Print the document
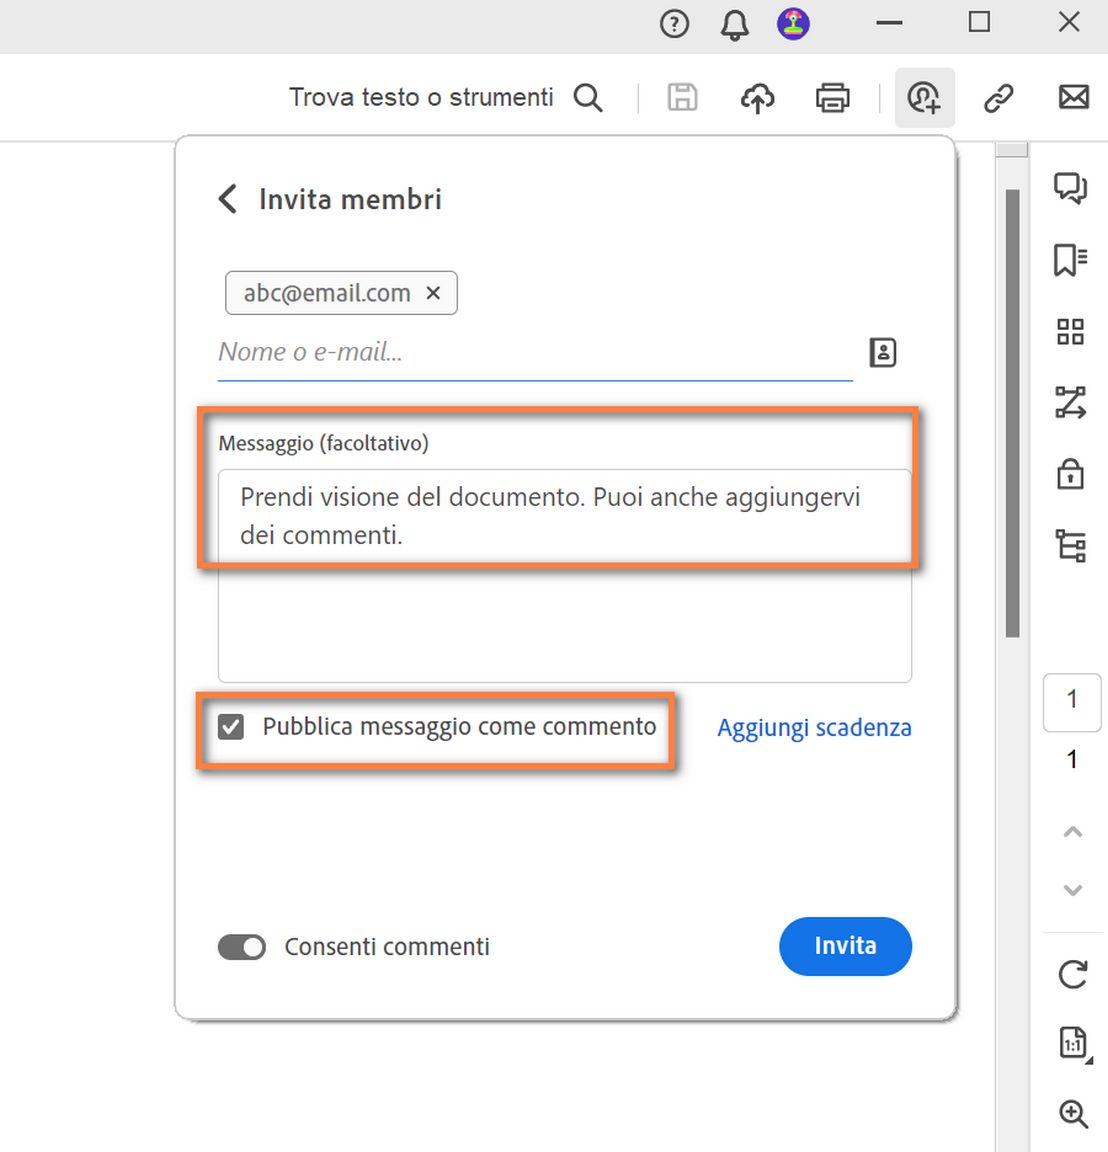Screen dimensions: 1108x1152 [832, 97]
